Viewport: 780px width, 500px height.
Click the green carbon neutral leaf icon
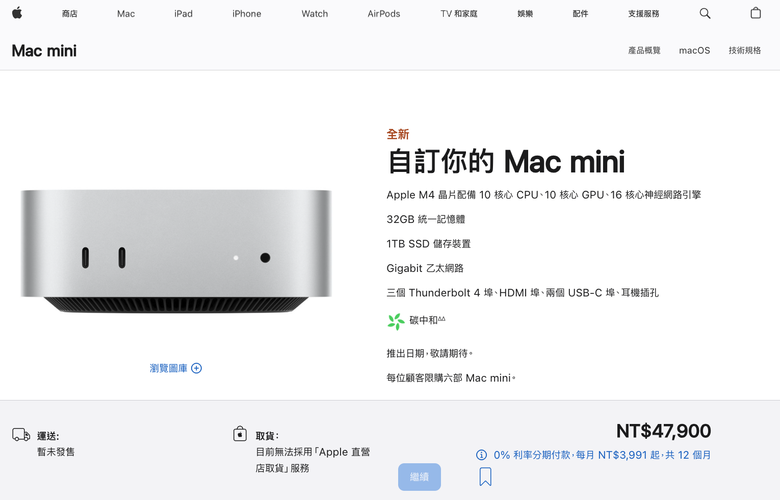click(x=396, y=321)
